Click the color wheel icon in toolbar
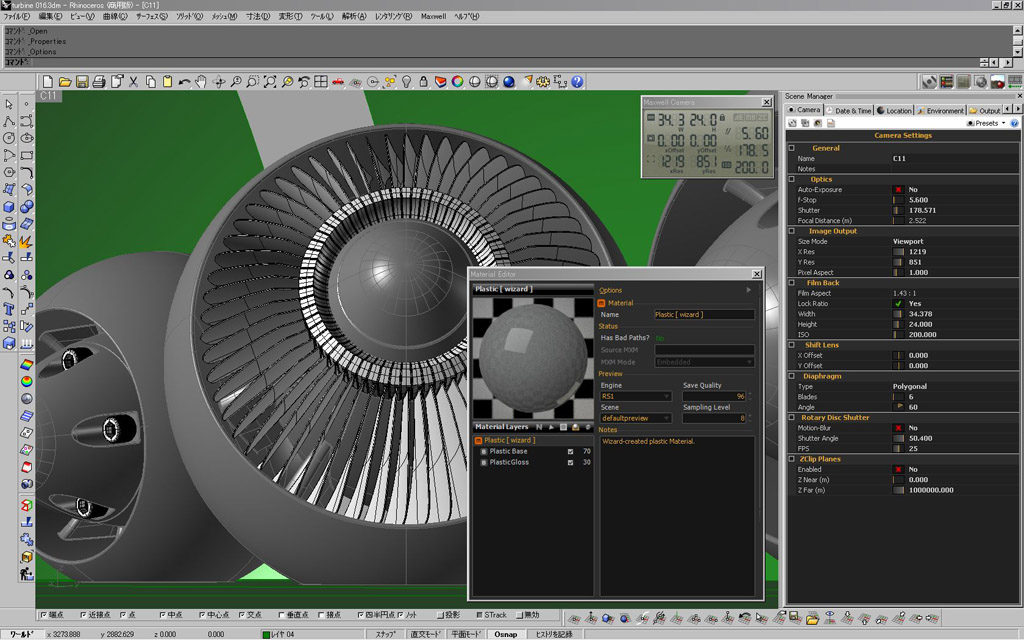This screenshot has width=1024, height=640. 456,81
